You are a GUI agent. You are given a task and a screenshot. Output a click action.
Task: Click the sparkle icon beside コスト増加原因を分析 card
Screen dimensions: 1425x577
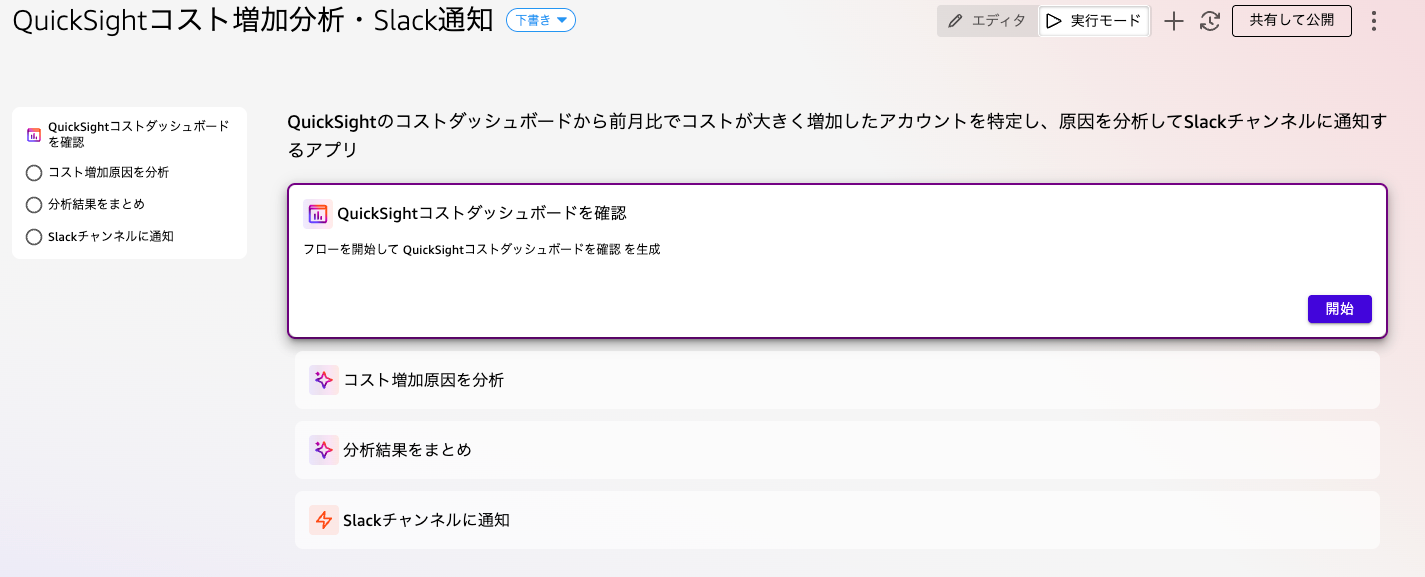[323, 380]
